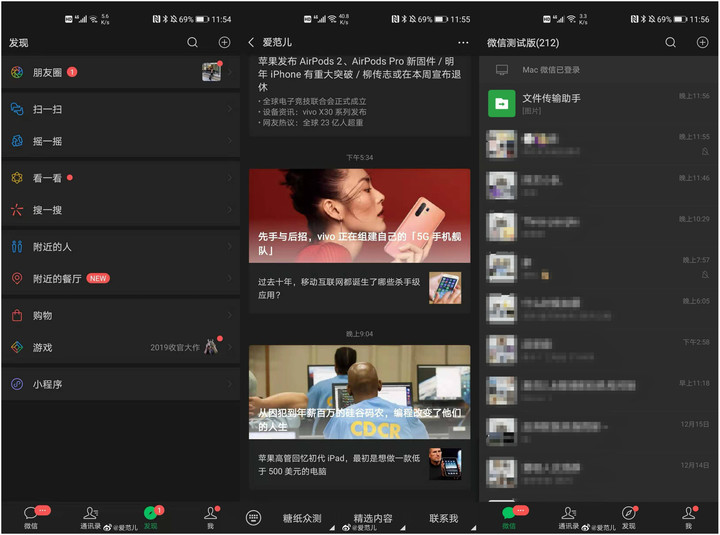Open chat timestamped 下午2:58
This screenshot has width=720, height=535.
click(599, 350)
